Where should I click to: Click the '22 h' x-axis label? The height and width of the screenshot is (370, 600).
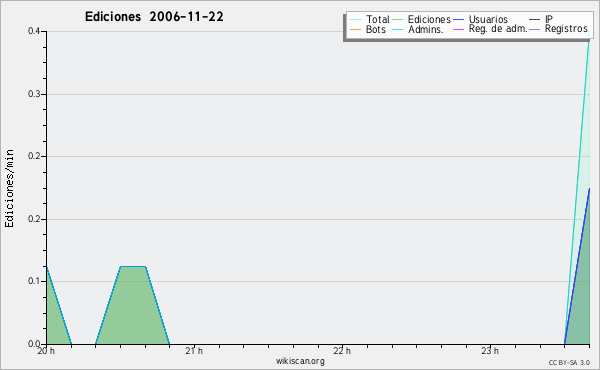(342, 351)
